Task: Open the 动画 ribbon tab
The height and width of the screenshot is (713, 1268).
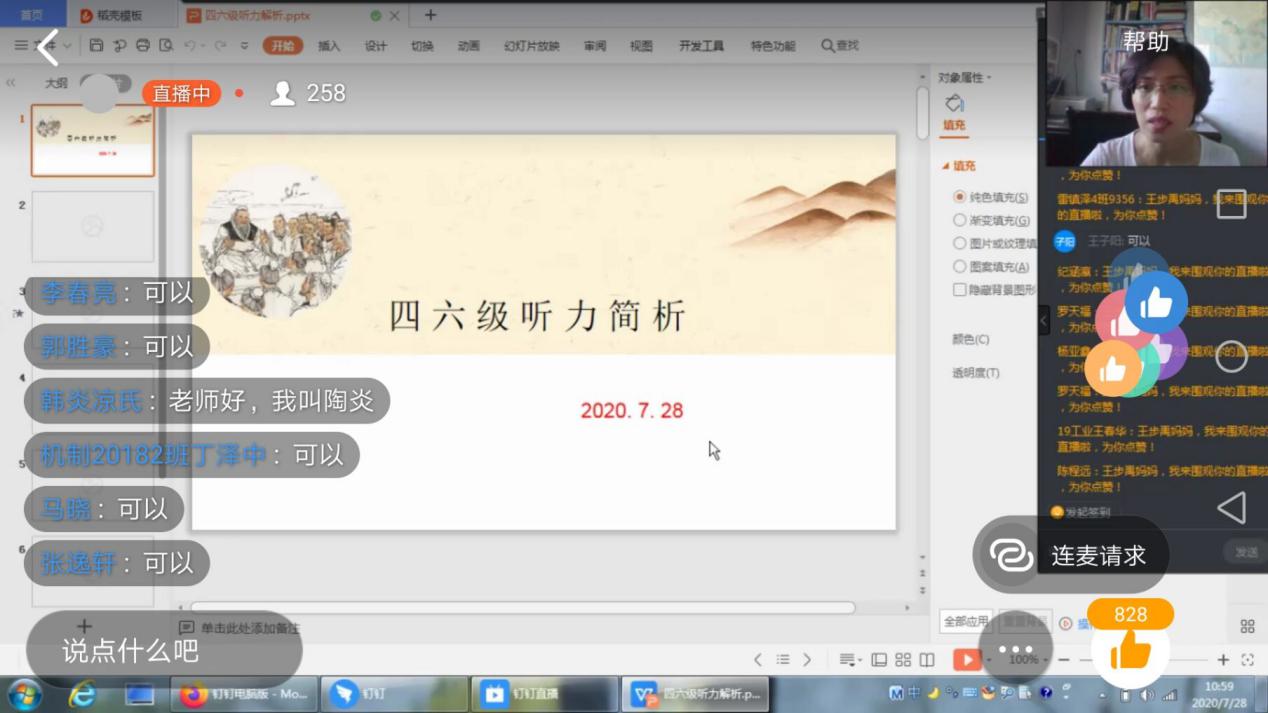Action: click(468, 46)
